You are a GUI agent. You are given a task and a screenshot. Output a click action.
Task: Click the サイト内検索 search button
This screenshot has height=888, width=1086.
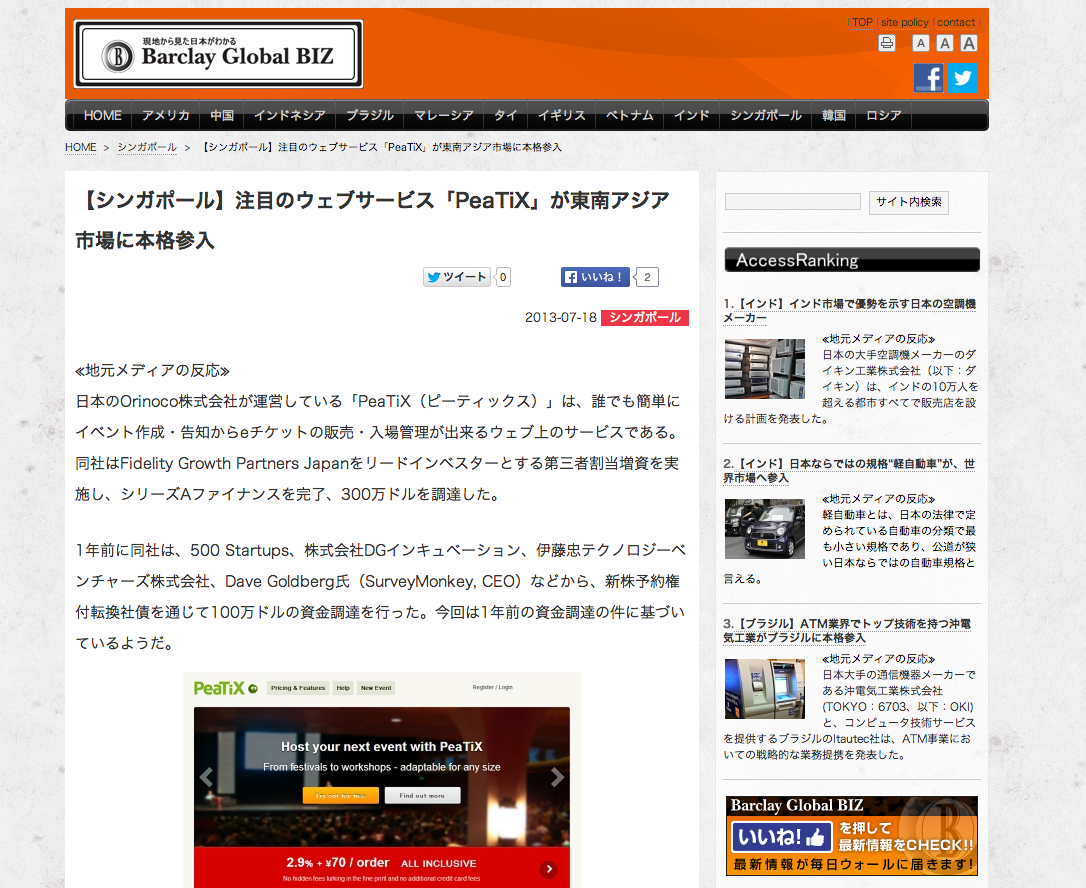click(909, 202)
